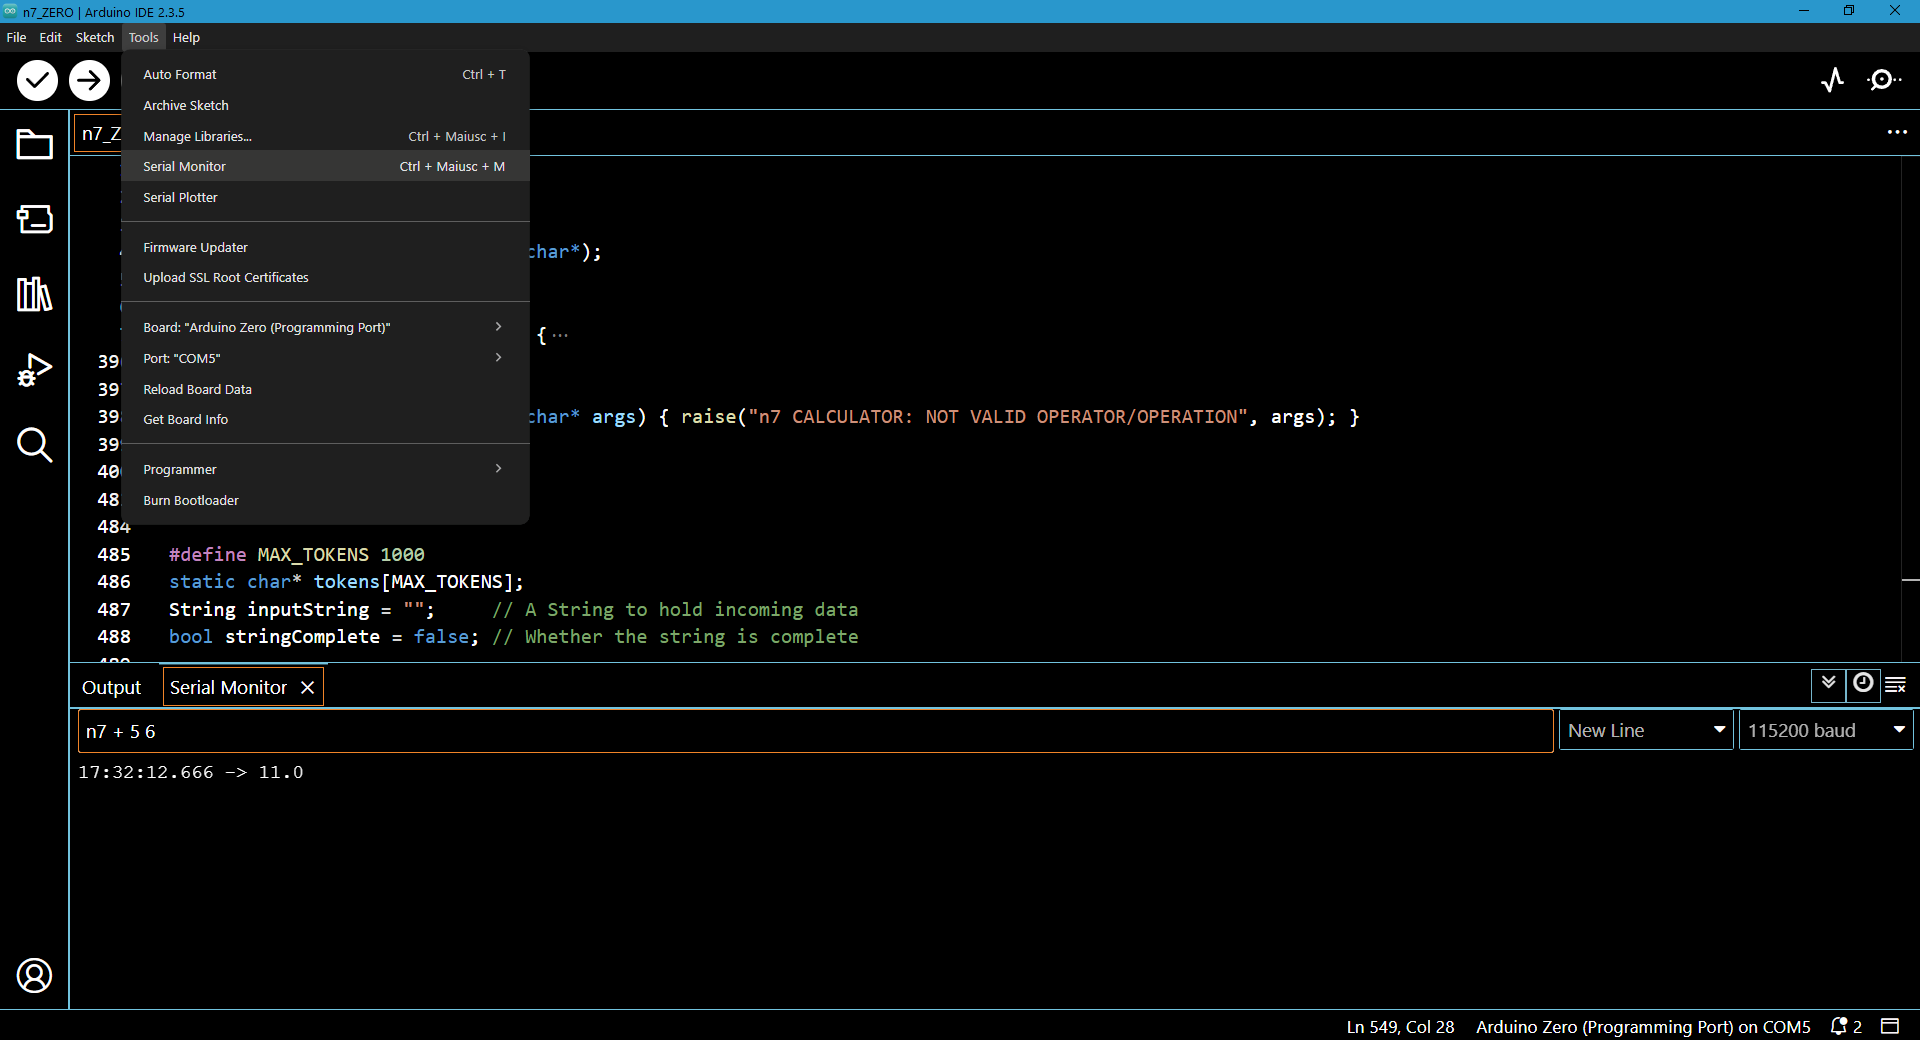The width and height of the screenshot is (1920, 1040).
Task: Click the Upload arrow button
Action: tap(89, 80)
